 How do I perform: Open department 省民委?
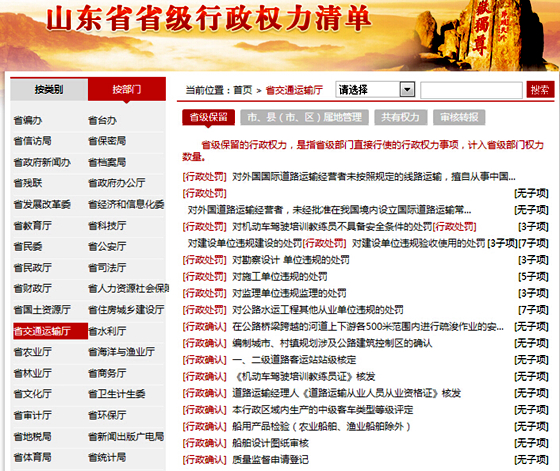(28, 246)
